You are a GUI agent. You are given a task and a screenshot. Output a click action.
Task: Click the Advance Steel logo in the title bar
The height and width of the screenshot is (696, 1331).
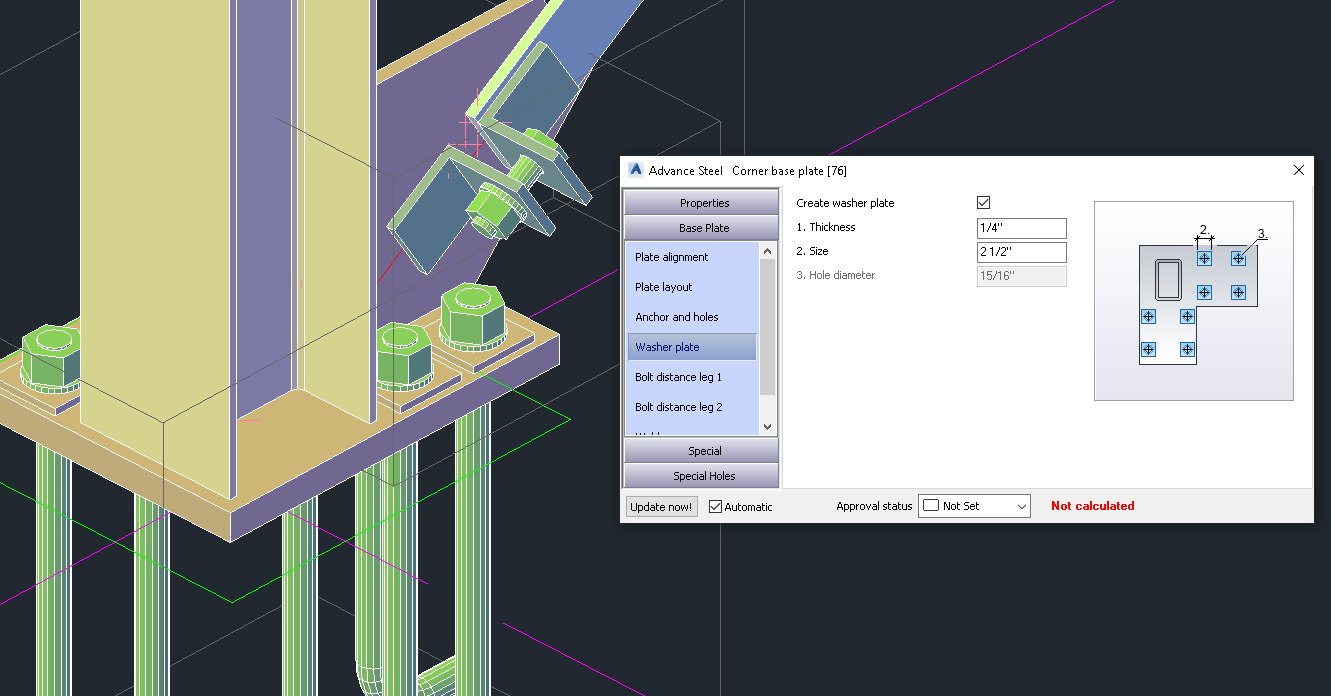(635, 170)
